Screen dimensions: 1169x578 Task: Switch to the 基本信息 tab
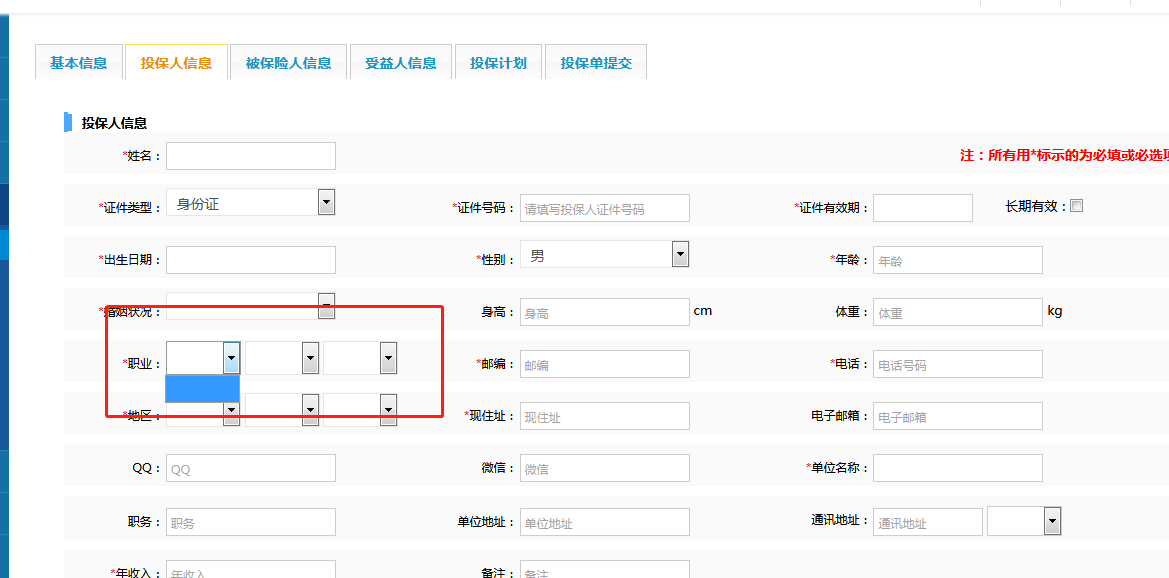click(x=79, y=63)
